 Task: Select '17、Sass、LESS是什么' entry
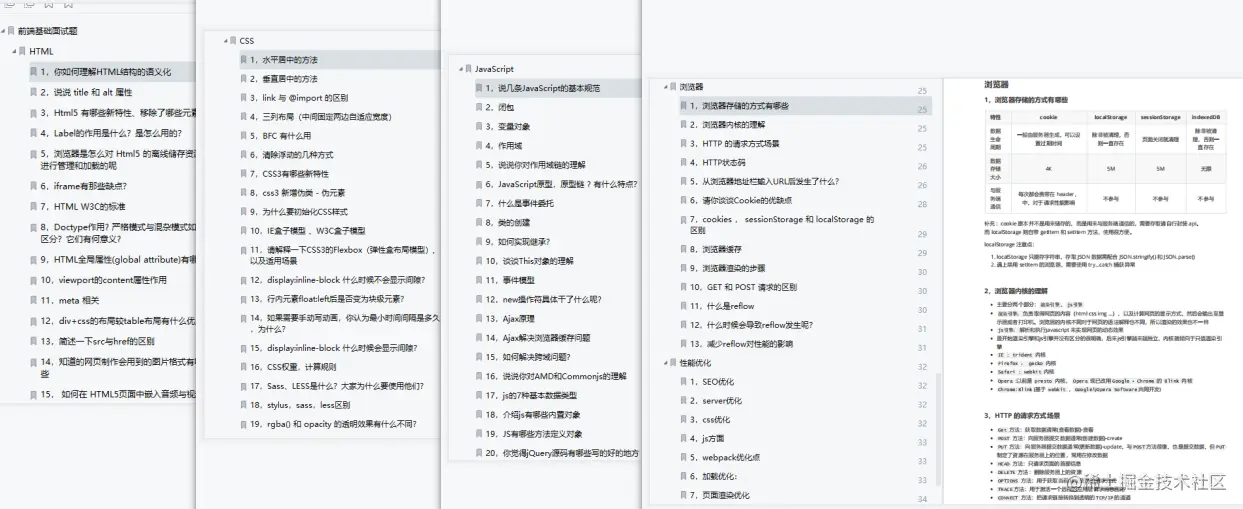[x=337, y=386]
